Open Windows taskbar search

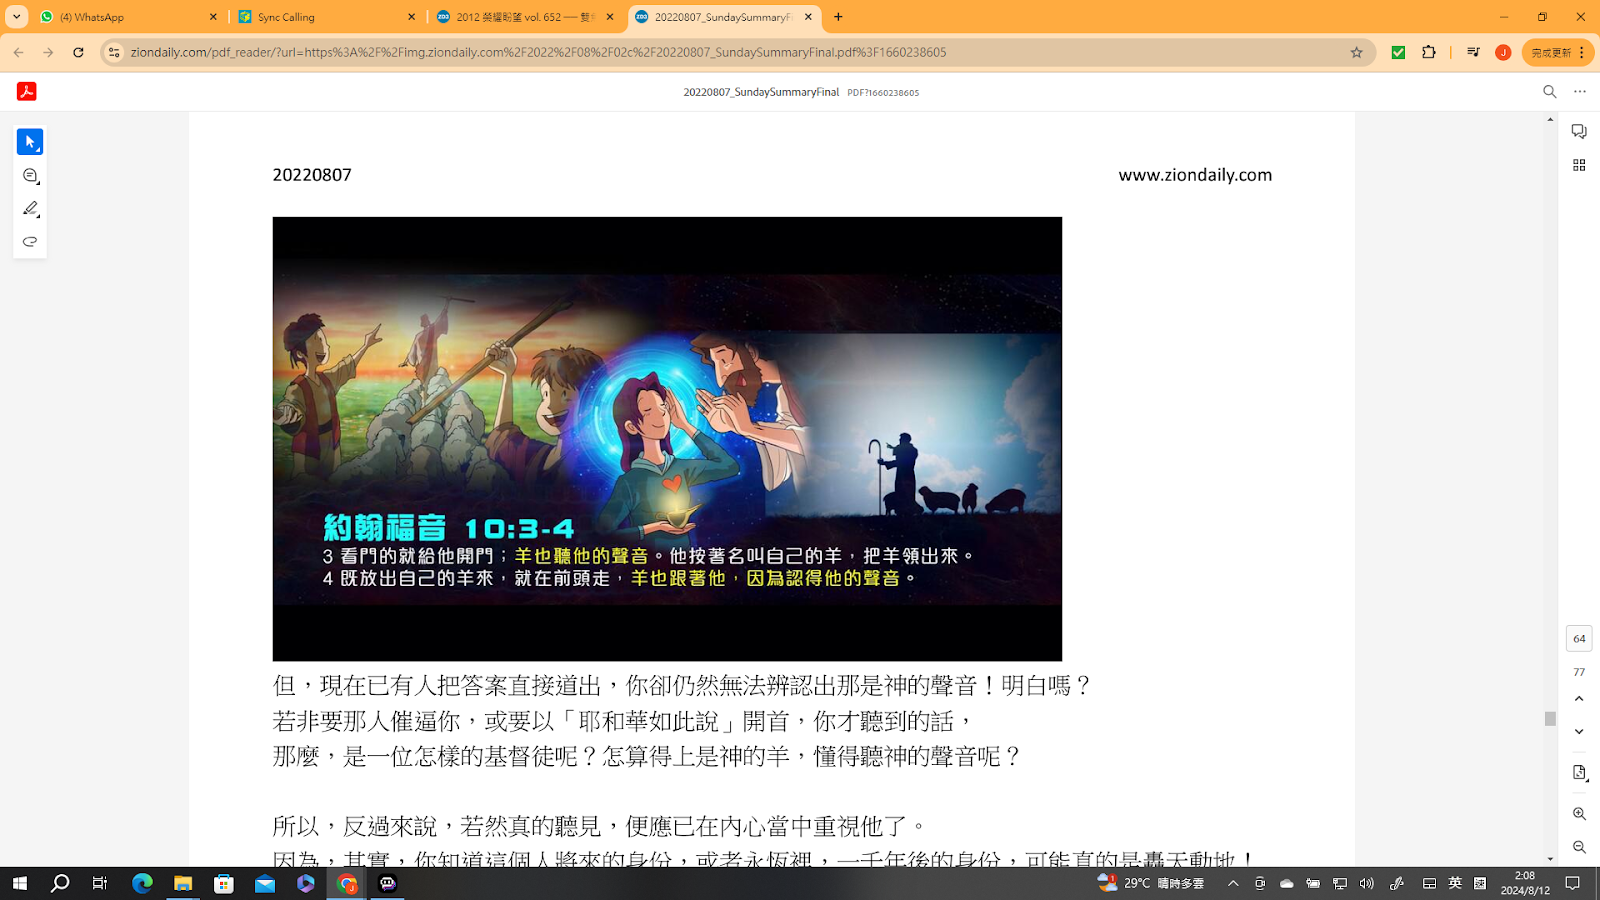click(x=60, y=883)
